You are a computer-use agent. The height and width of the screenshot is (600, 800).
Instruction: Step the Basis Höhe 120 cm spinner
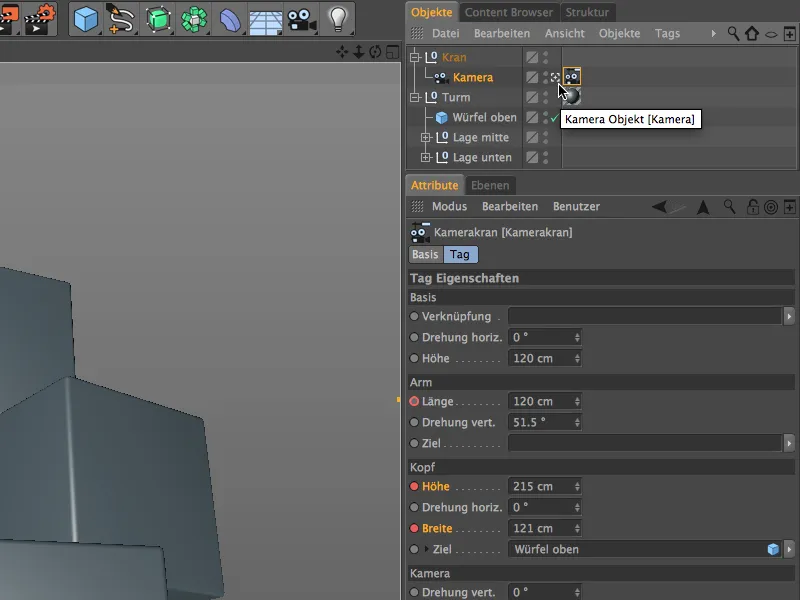577,359
